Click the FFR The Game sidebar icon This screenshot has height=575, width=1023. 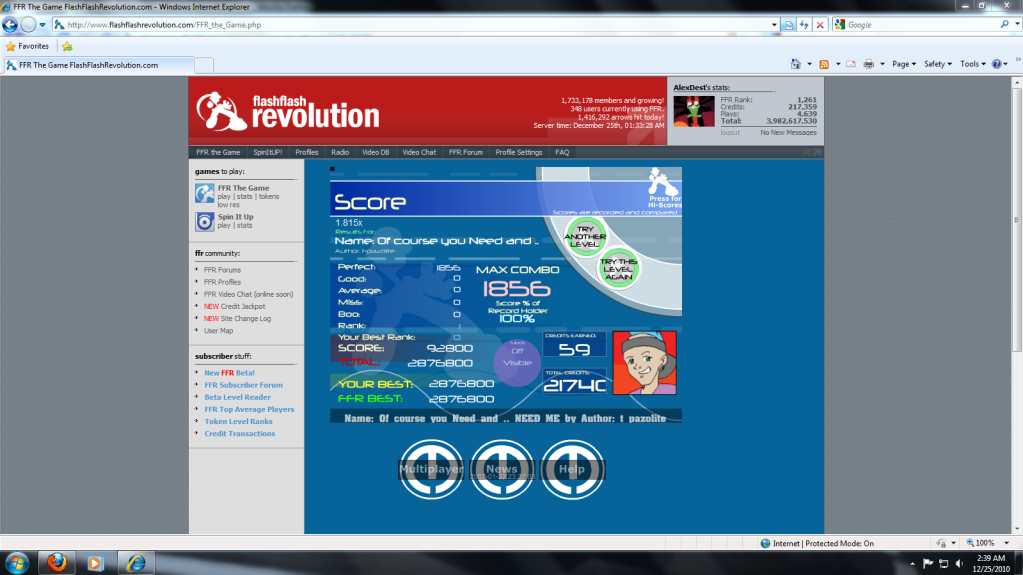click(x=204, y=192)
